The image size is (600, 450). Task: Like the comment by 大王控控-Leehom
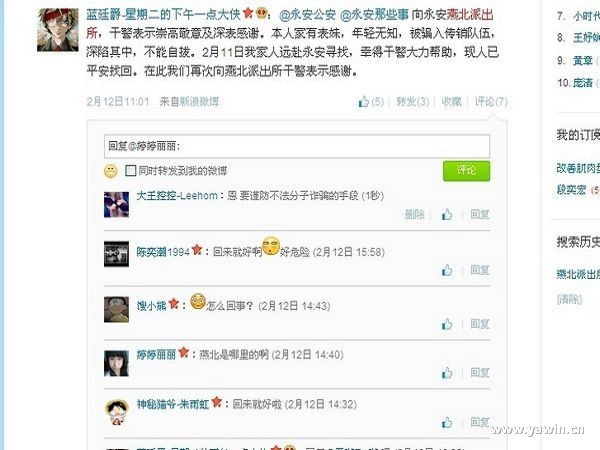click(x=447, y=215)
